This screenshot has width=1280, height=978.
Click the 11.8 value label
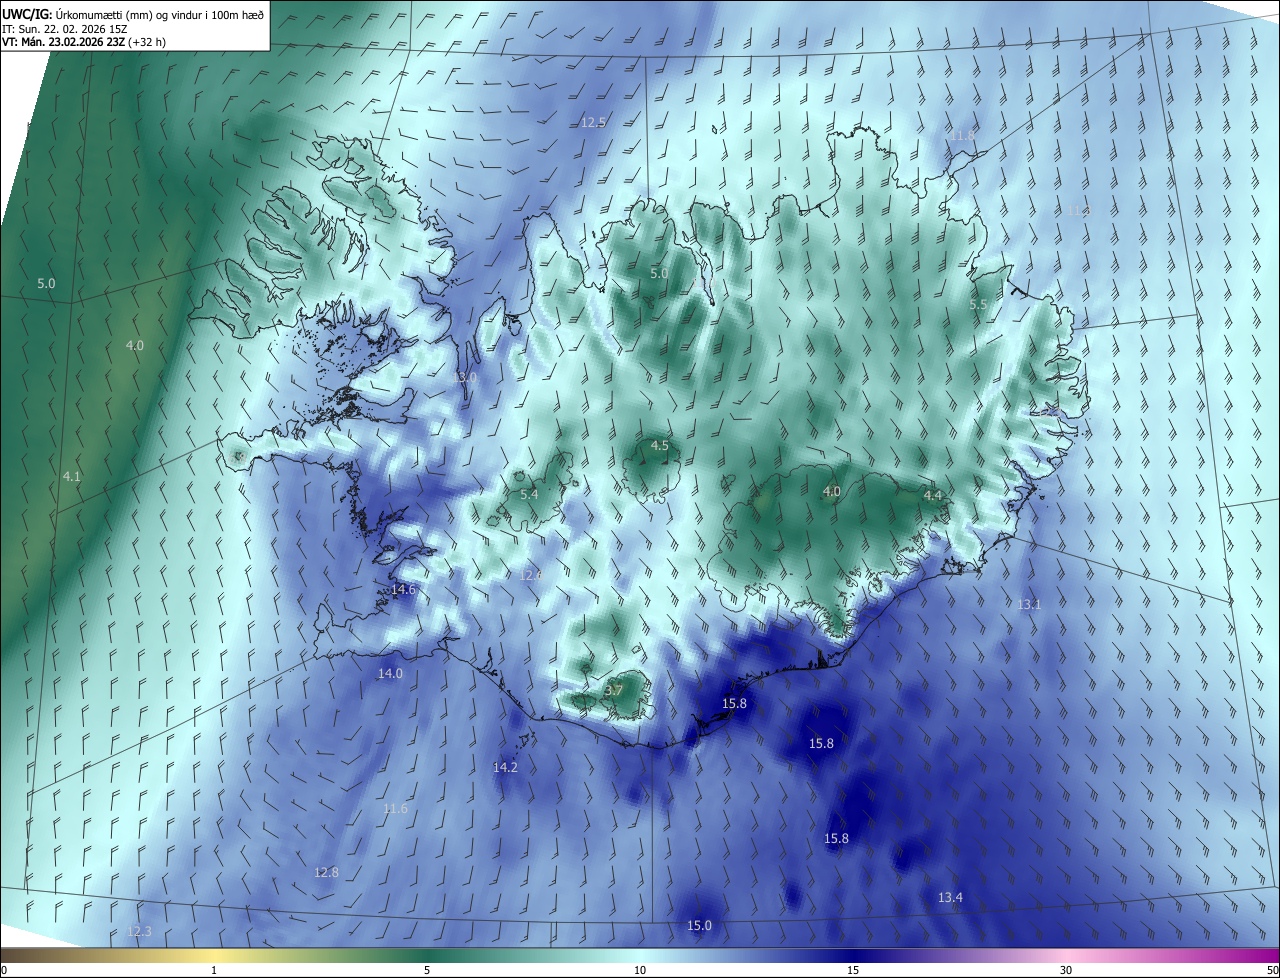962,135
